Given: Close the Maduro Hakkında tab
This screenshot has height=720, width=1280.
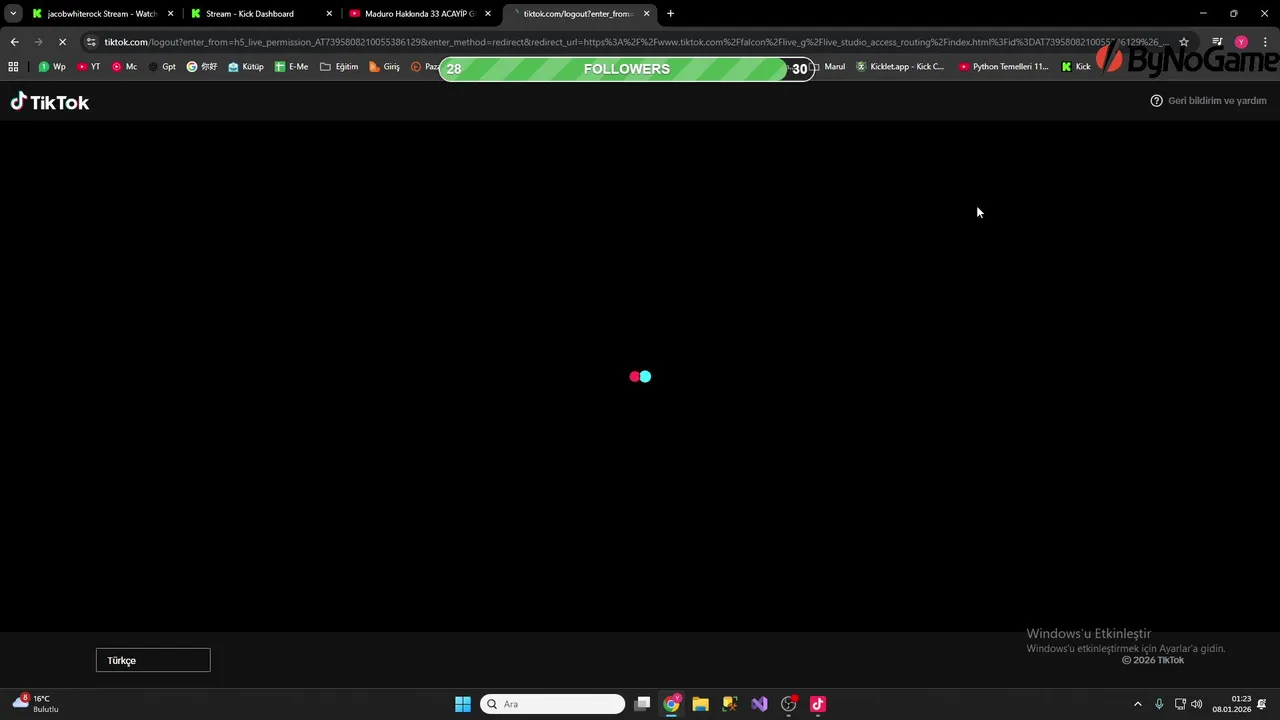Looking at the screenshot, I should (x=488, y=14).
